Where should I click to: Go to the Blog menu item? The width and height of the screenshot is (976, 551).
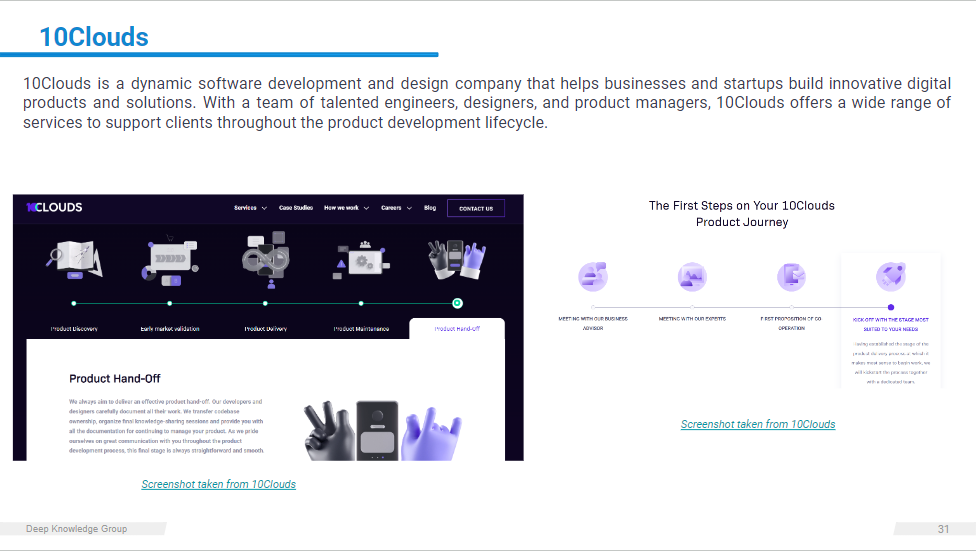coord(430,208)
